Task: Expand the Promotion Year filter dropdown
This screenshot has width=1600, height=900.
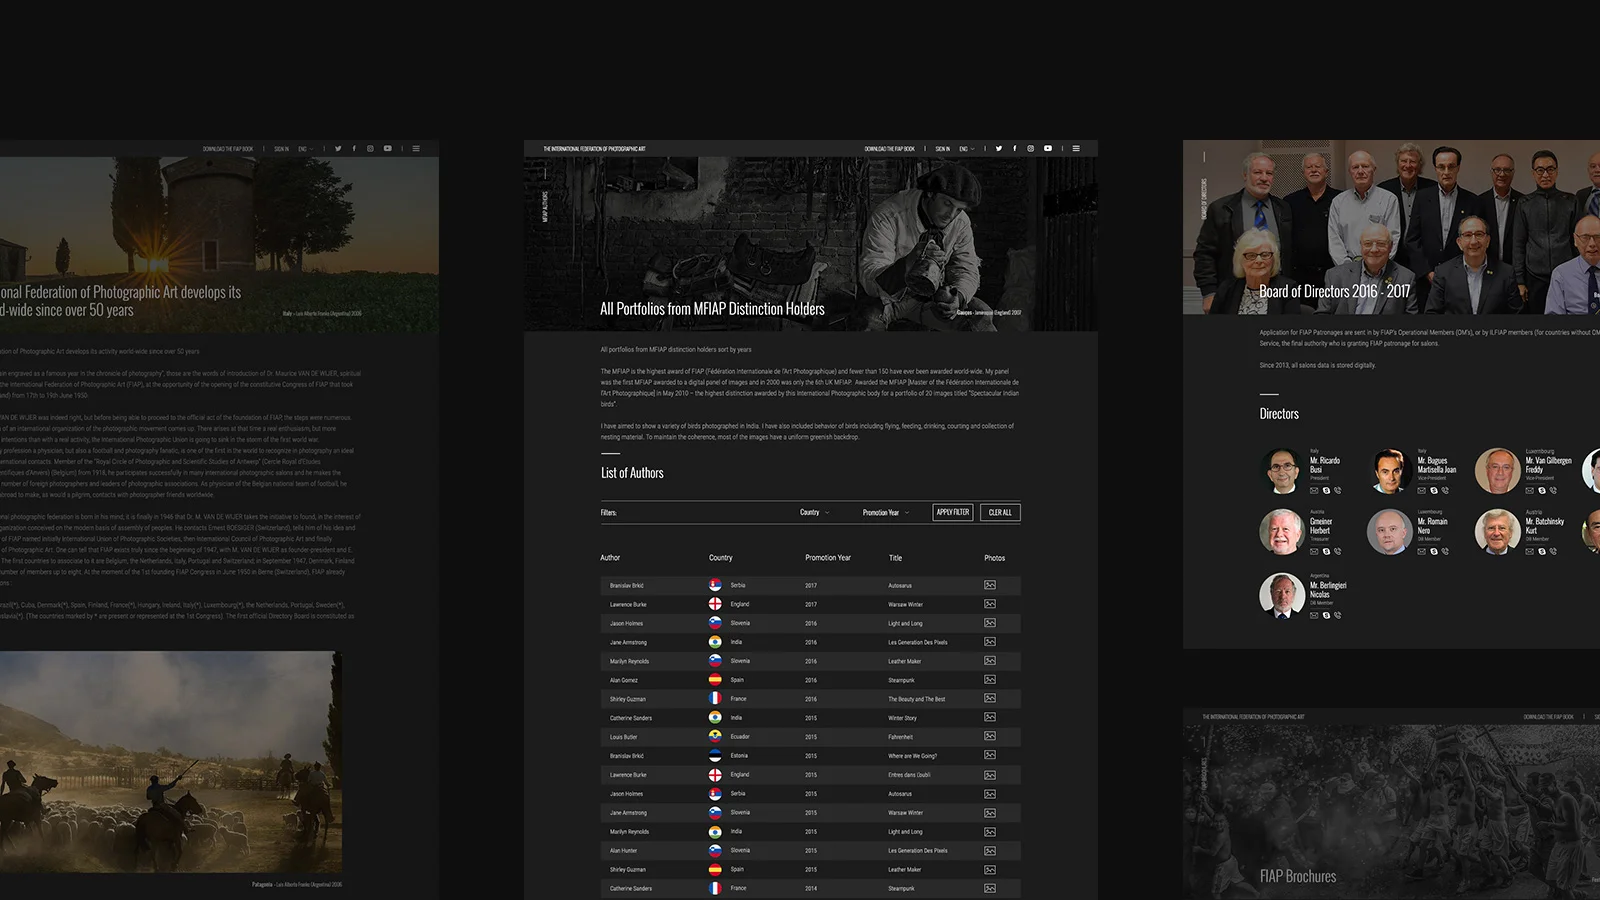Action: (x=886, y=512)
